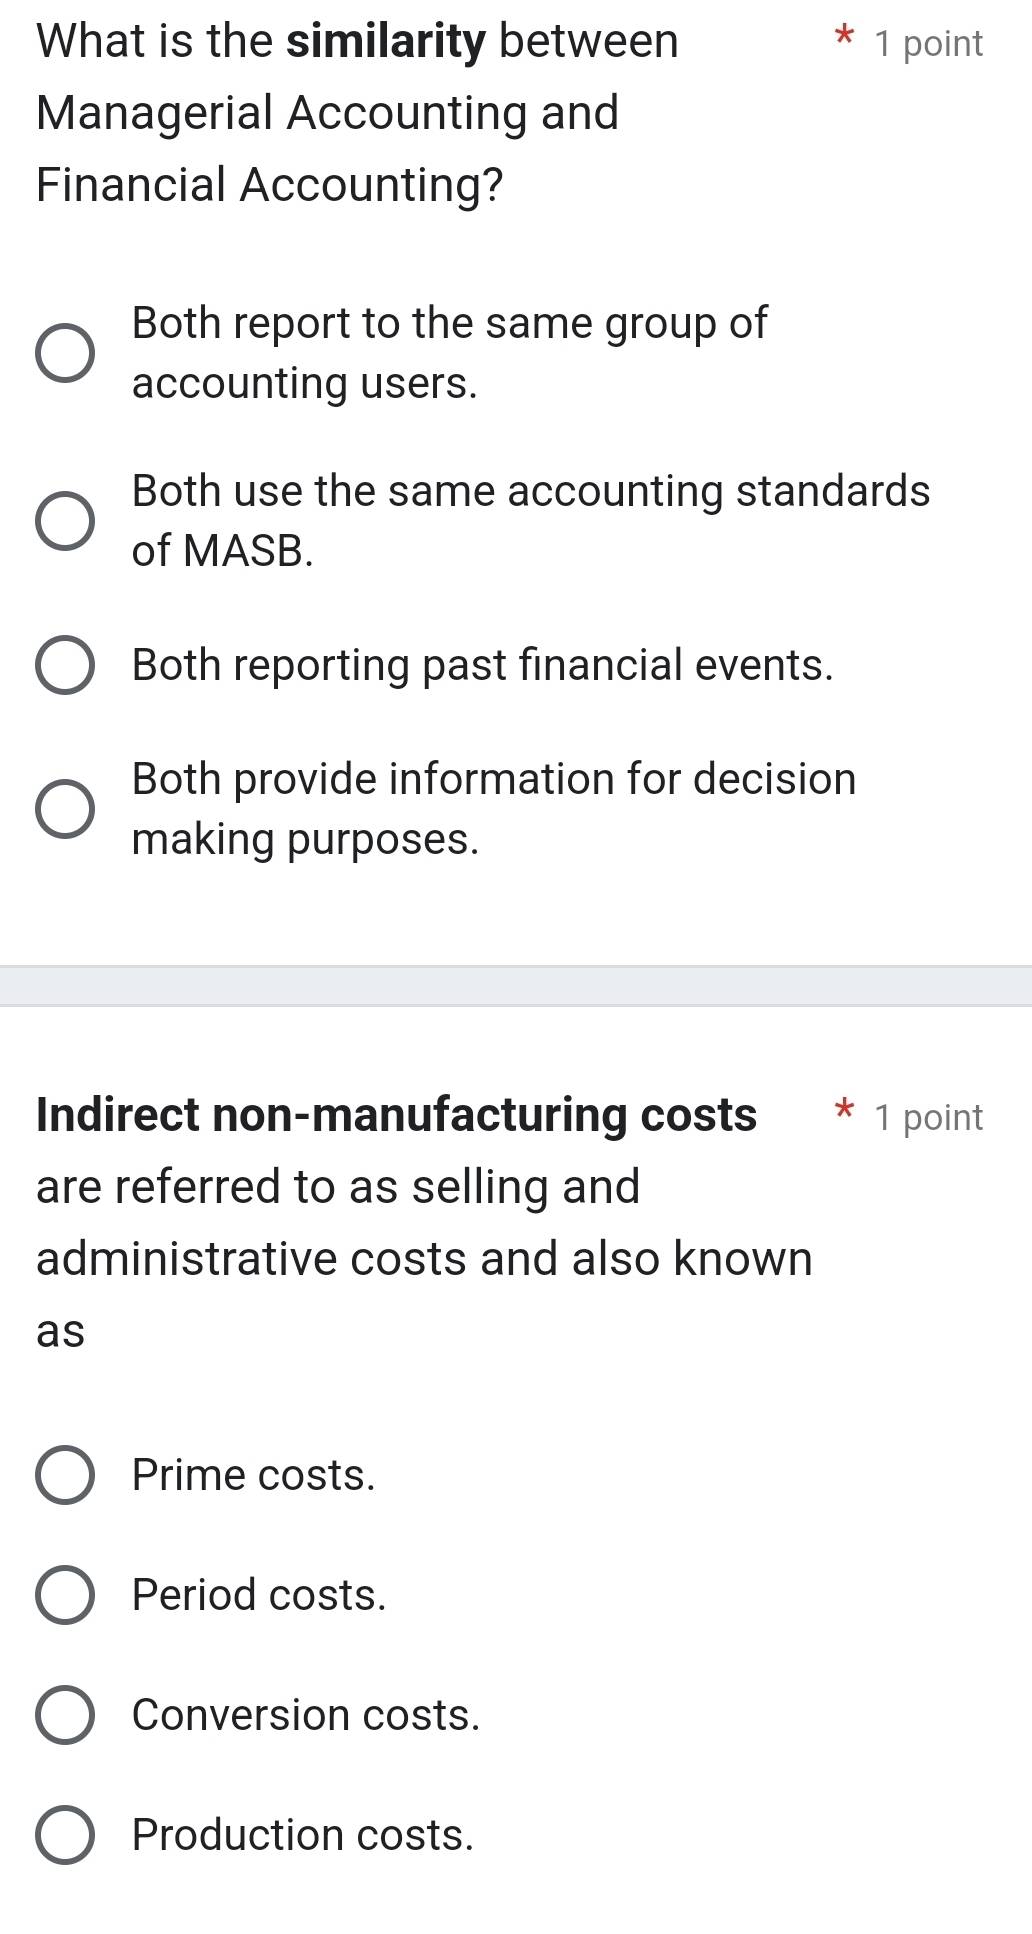Click the 'Prime costs.' option text

coord(253,1475)
